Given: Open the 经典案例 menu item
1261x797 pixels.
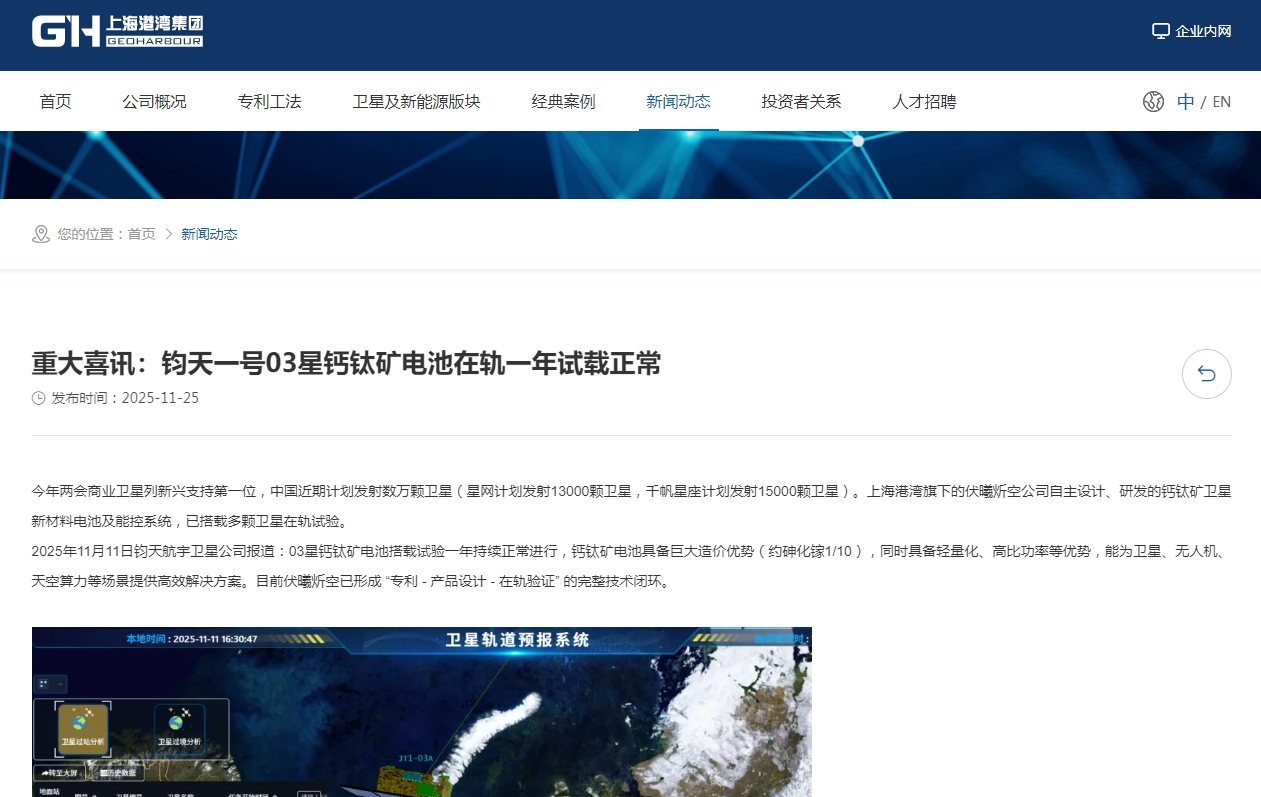Looking at the screenshot, I should pyautogui.click(x=564, y=101).
